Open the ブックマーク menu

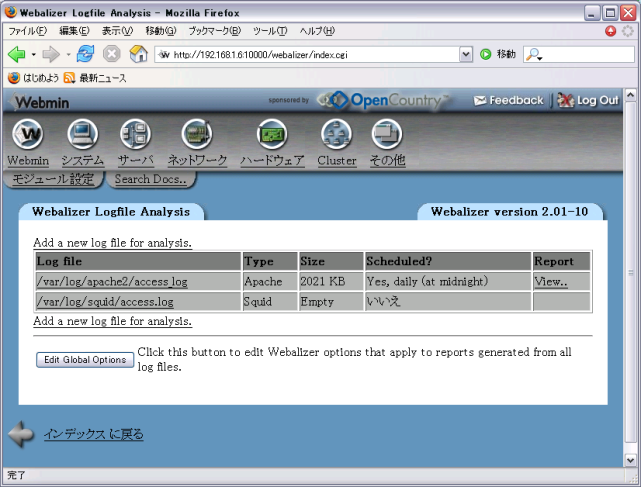click(214, 31)
